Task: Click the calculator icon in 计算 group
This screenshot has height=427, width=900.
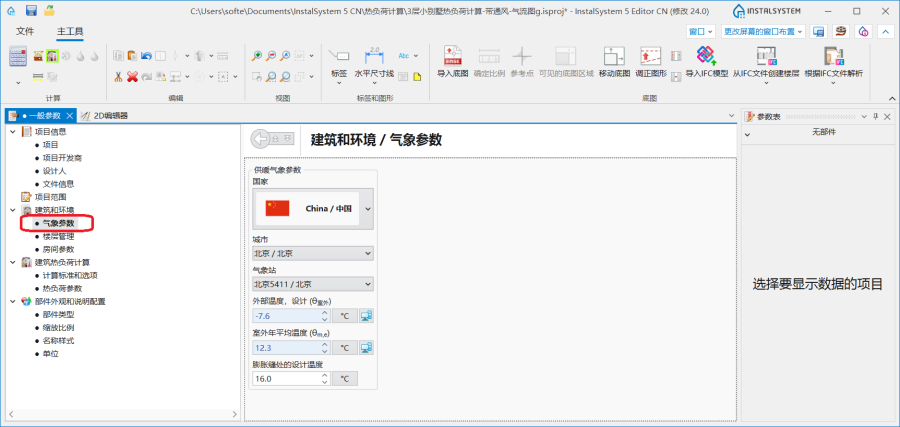Action: pos(18,57)
